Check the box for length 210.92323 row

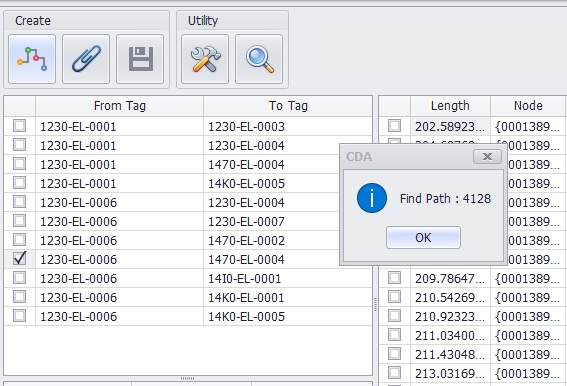click(395, 316)
